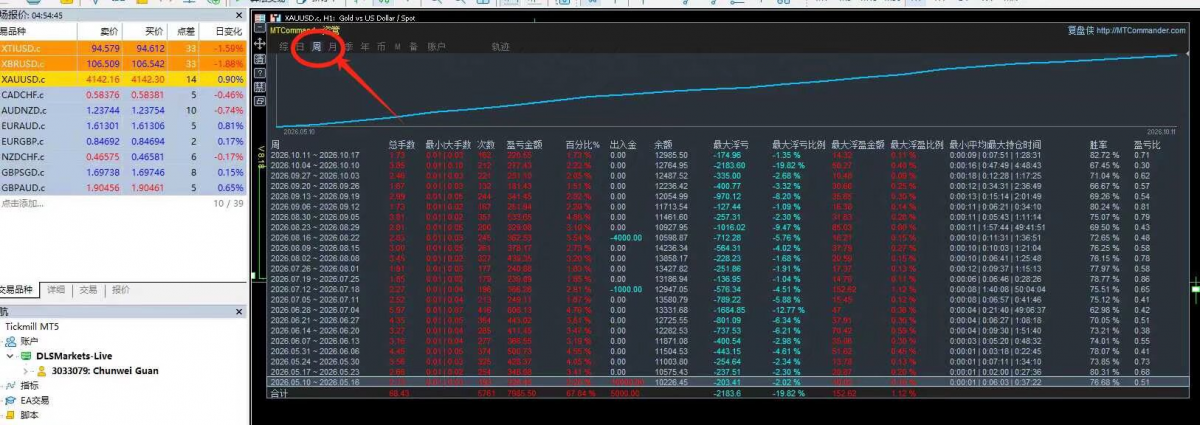Screen dimensions: 1200x425
Task: Click the 指标 indicators icon in navigator
Action: point(12,385)
